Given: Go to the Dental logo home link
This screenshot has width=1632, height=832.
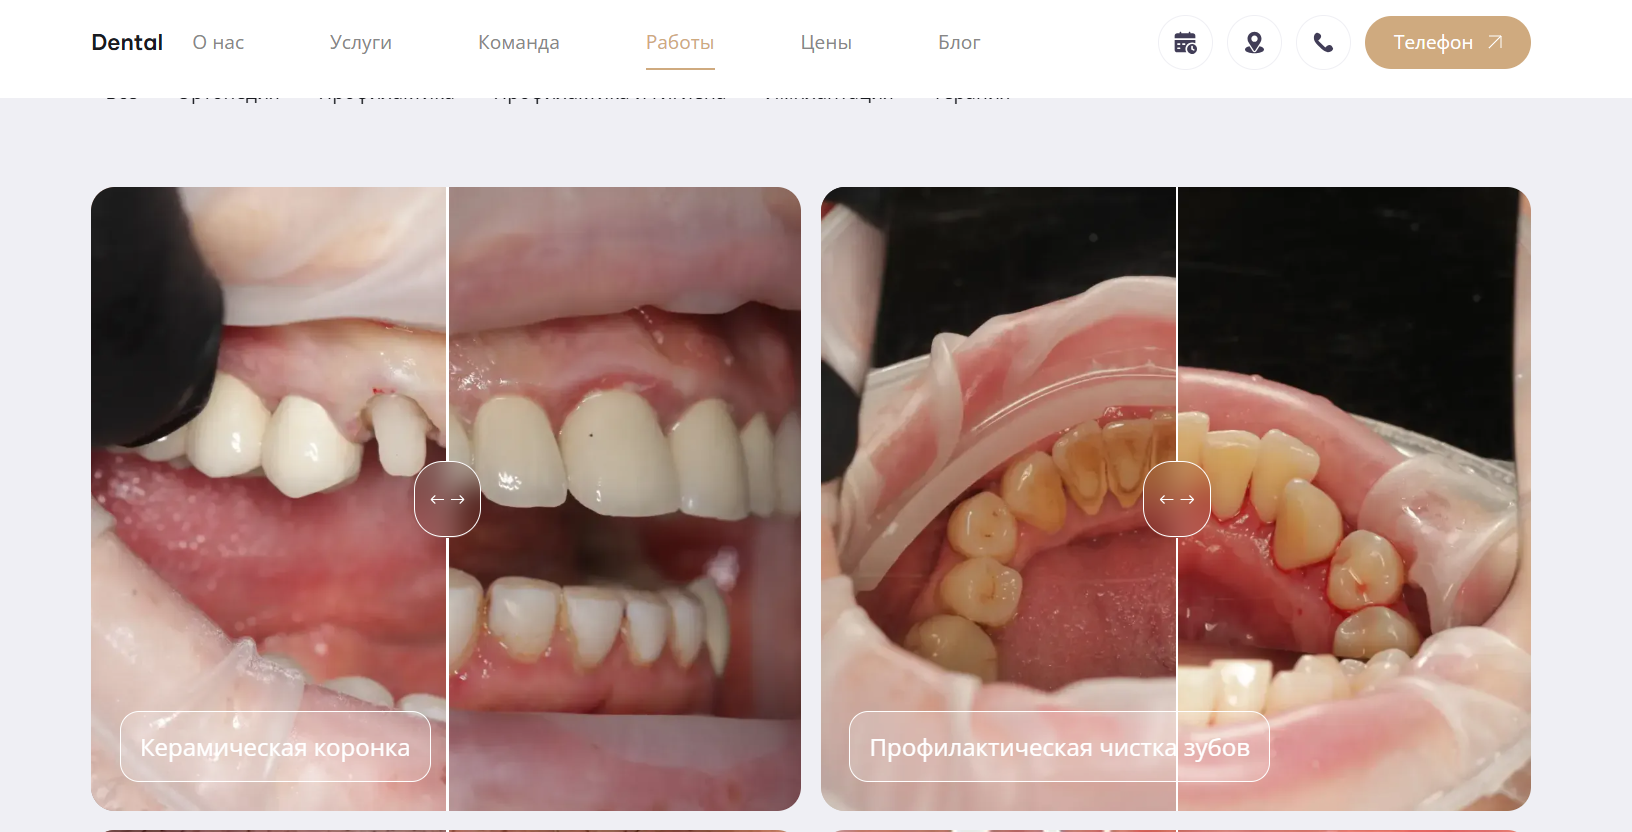Looking at the screenshot, I should 127,42.
